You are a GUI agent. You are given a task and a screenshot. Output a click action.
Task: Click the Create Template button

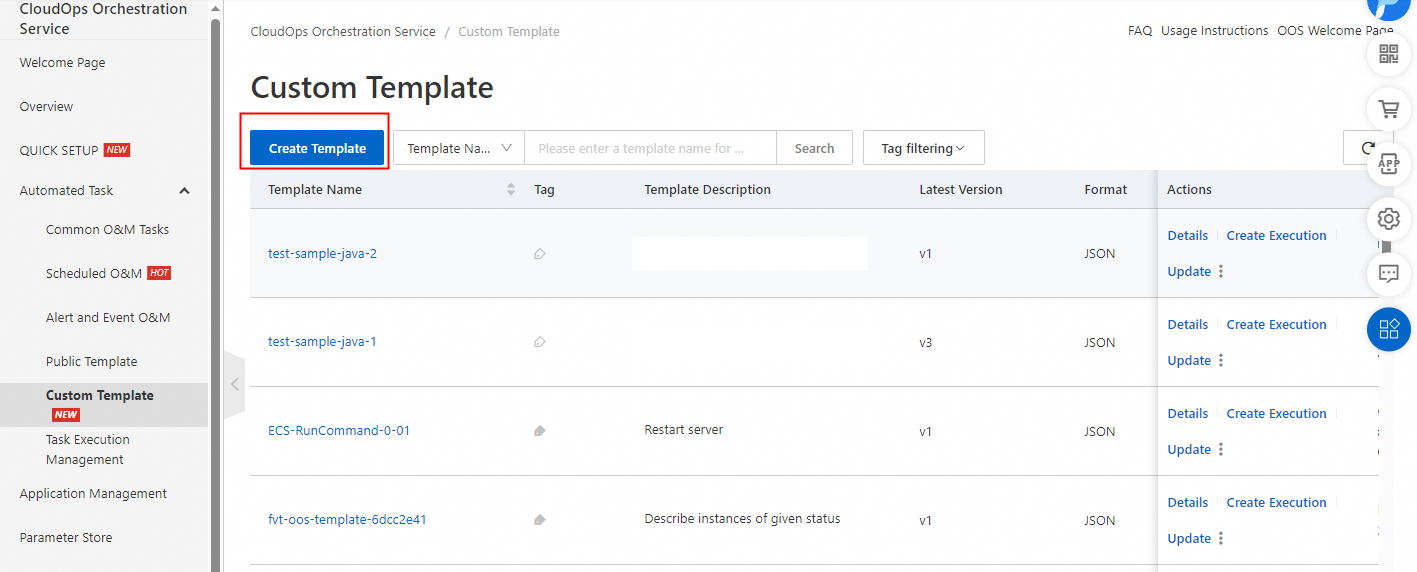317,148
